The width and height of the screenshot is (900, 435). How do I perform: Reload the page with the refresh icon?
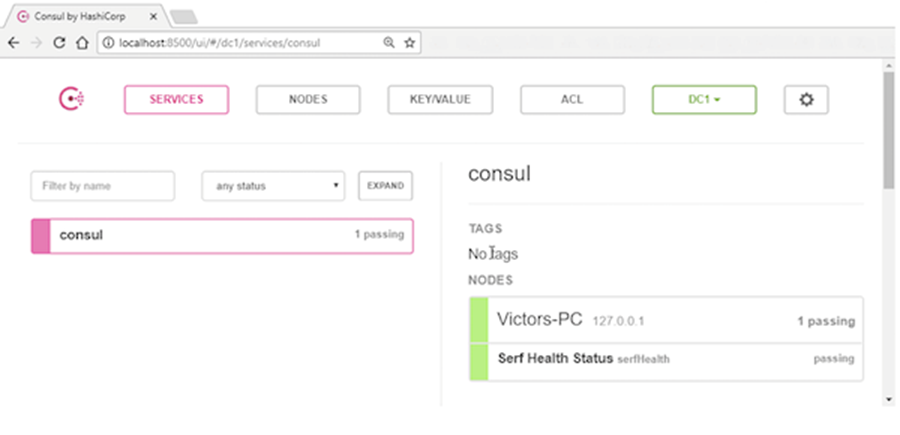point(59,43)
